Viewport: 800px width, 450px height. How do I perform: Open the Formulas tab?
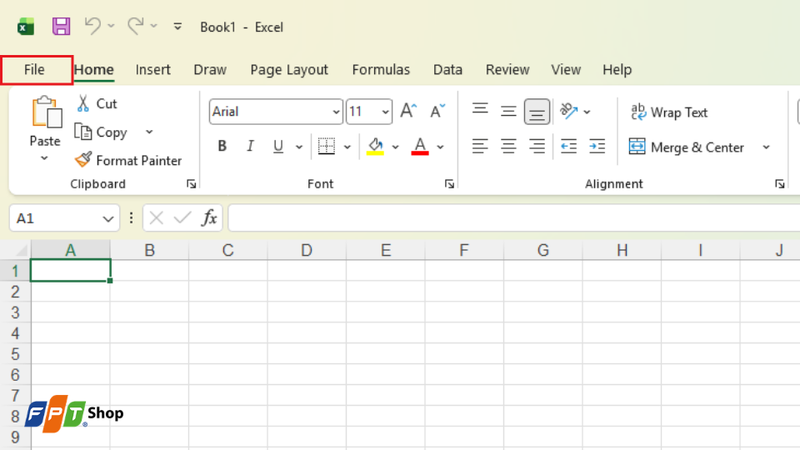pyautogui.click(x=381, y=70)
